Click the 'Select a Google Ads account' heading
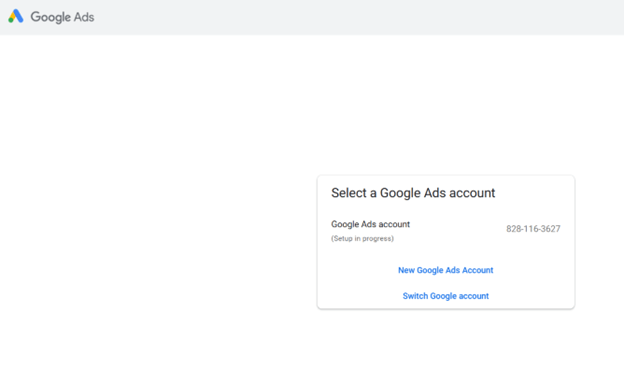 (413, 193)
